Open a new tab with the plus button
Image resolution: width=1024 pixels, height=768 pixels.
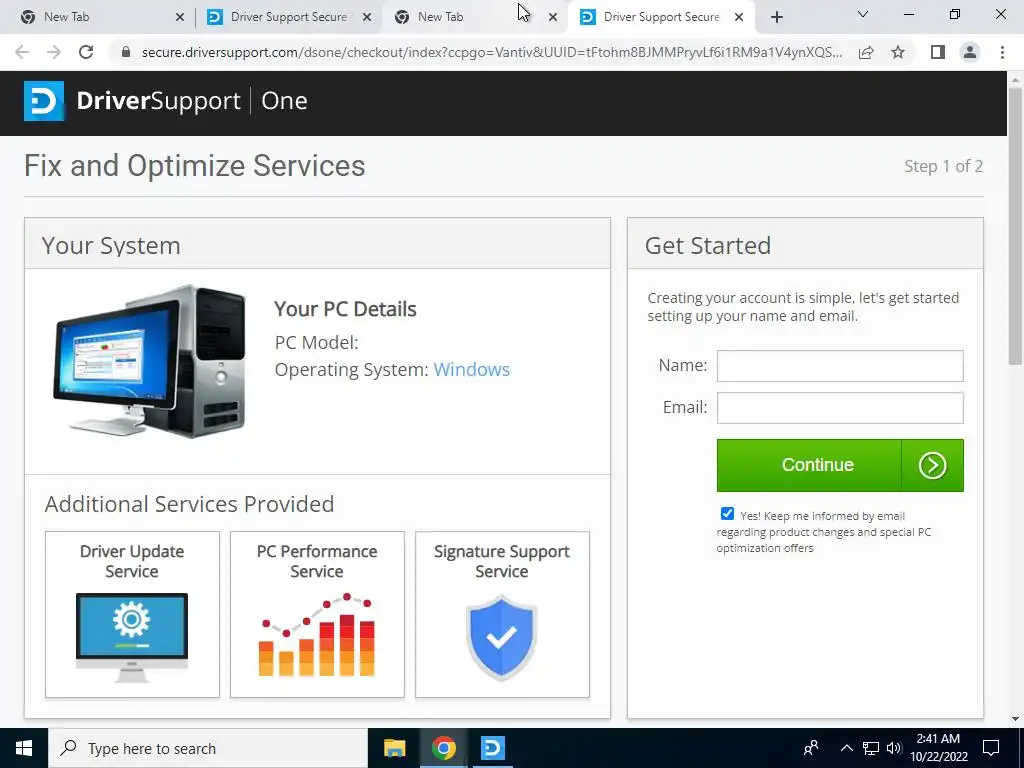click(776, 17)
